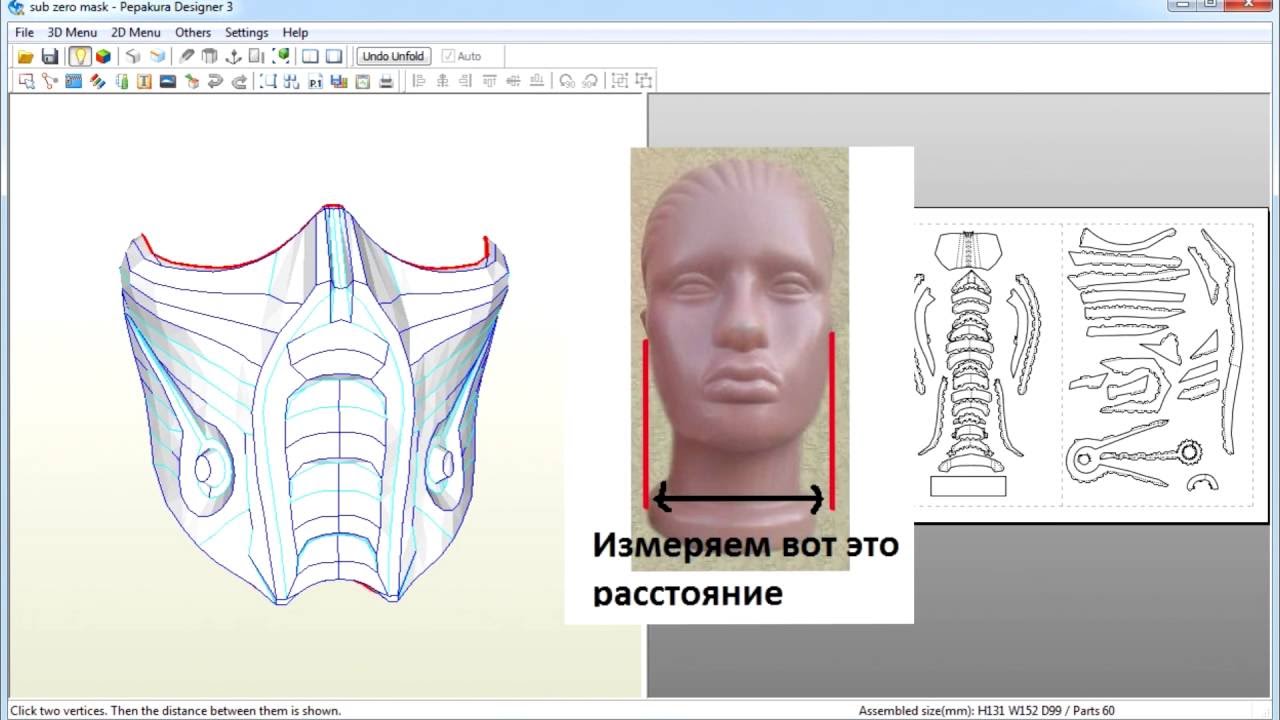Click the colored texture cube icon

point(103,56)
